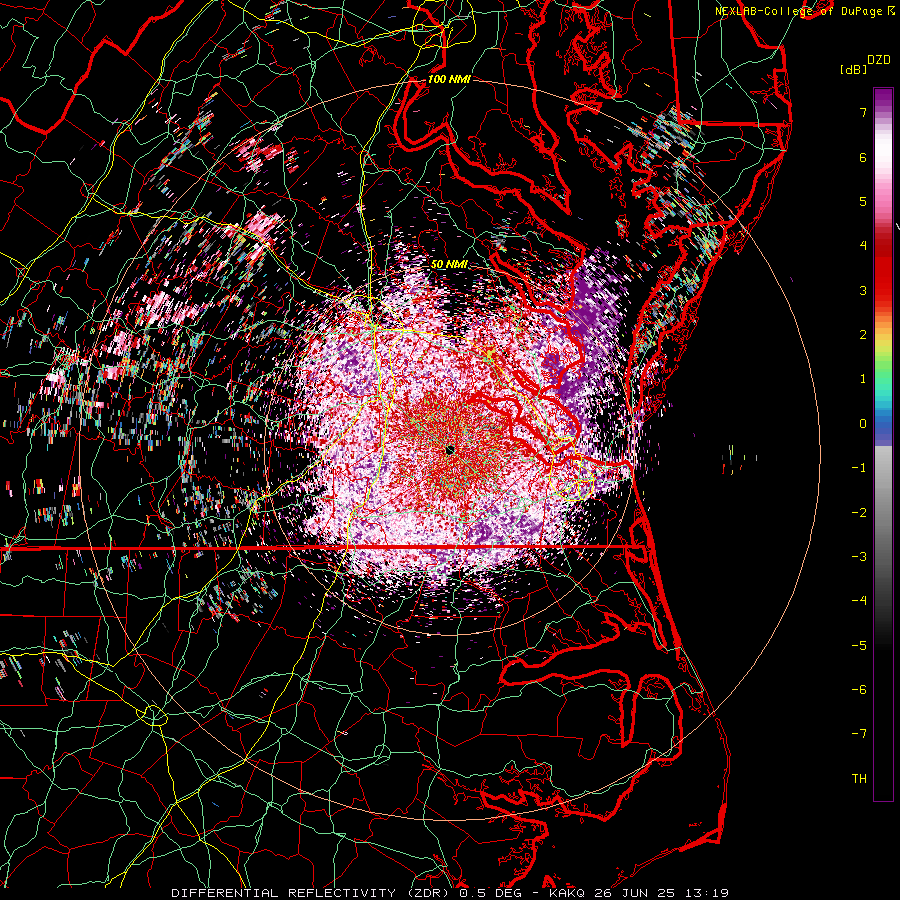Image resolution: width=900 pixels, height=900 pixels.
Task: Click the 2 tick label on the color scale
Action: [x=863, y=335]
